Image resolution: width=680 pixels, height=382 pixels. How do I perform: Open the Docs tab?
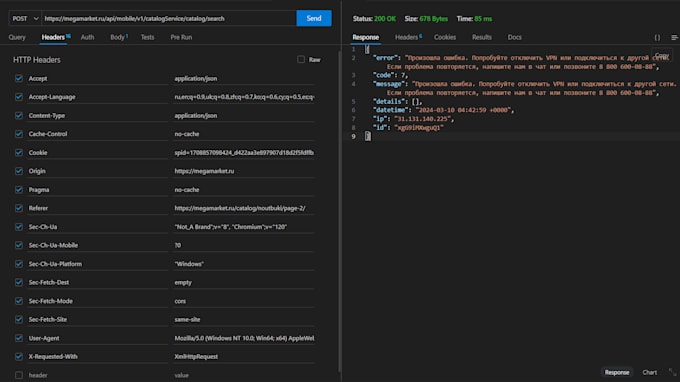(515, 37)
